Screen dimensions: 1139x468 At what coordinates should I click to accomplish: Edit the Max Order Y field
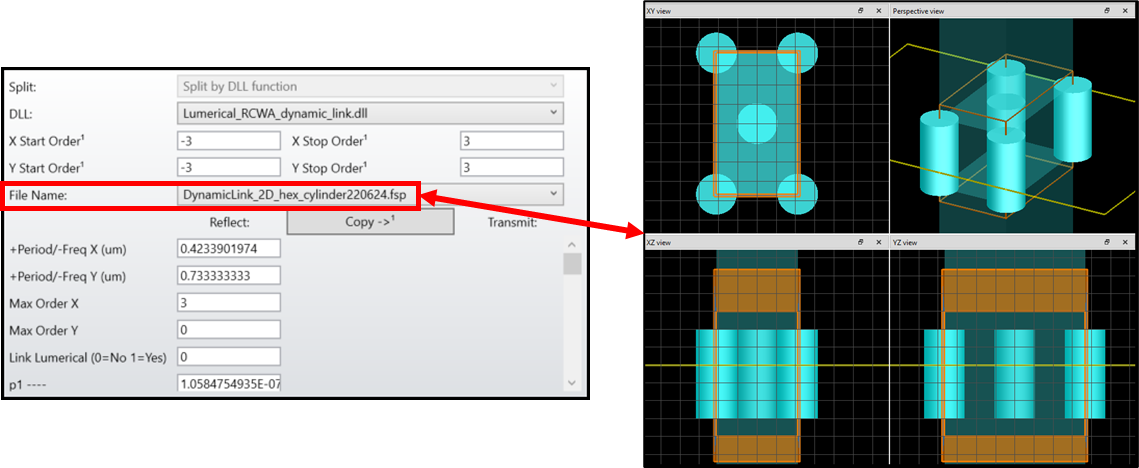click(229, 330)
